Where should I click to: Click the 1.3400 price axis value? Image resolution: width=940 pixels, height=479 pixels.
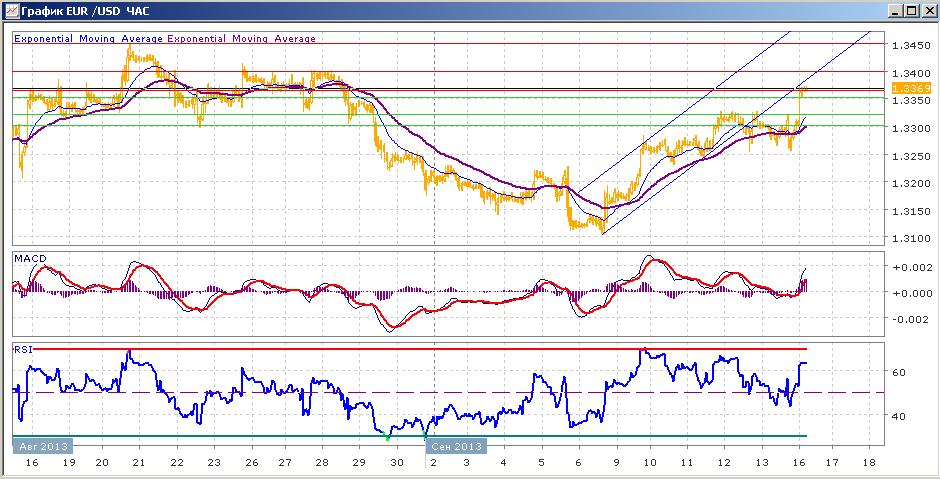coord(911,73)
